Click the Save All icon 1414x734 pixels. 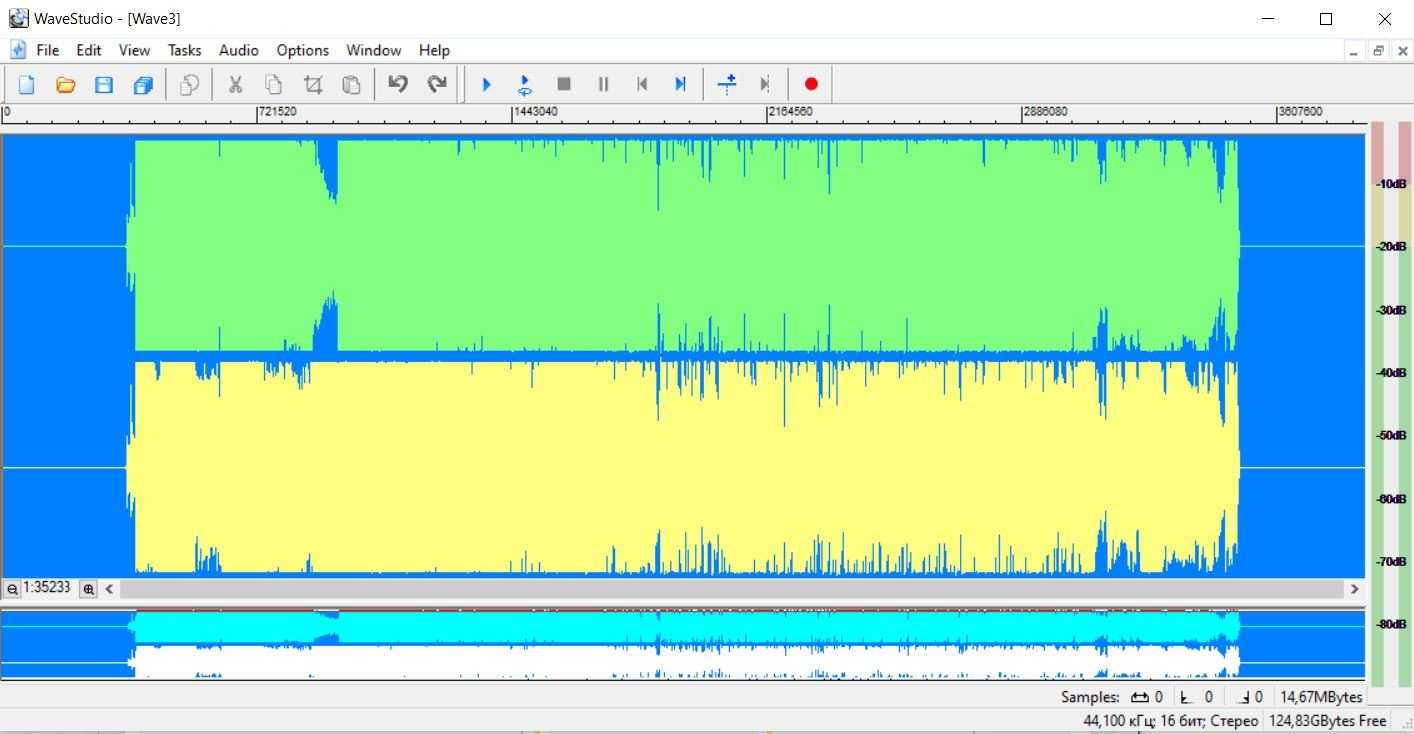[x=143, y=85]
